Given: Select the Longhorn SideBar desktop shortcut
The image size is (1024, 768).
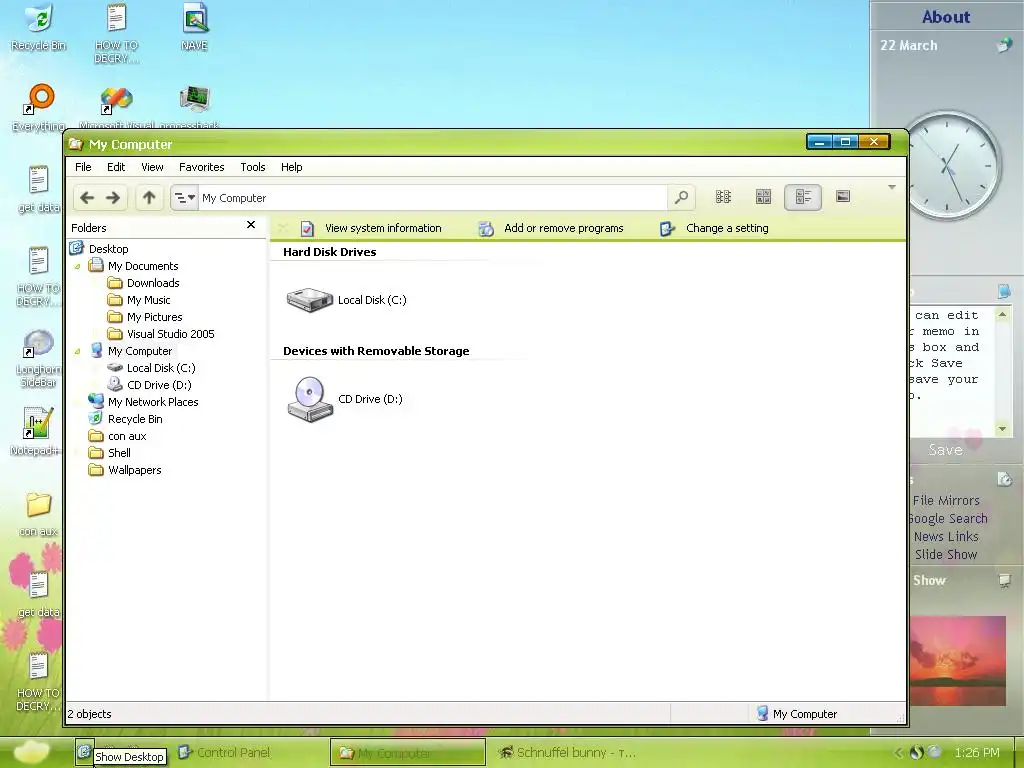Looking at the screenshot, I should coord(39,358).
